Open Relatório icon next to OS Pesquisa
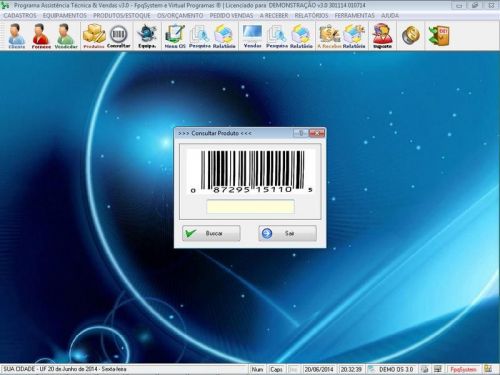This screenshot has height=375, width=500. pos(224,36)
